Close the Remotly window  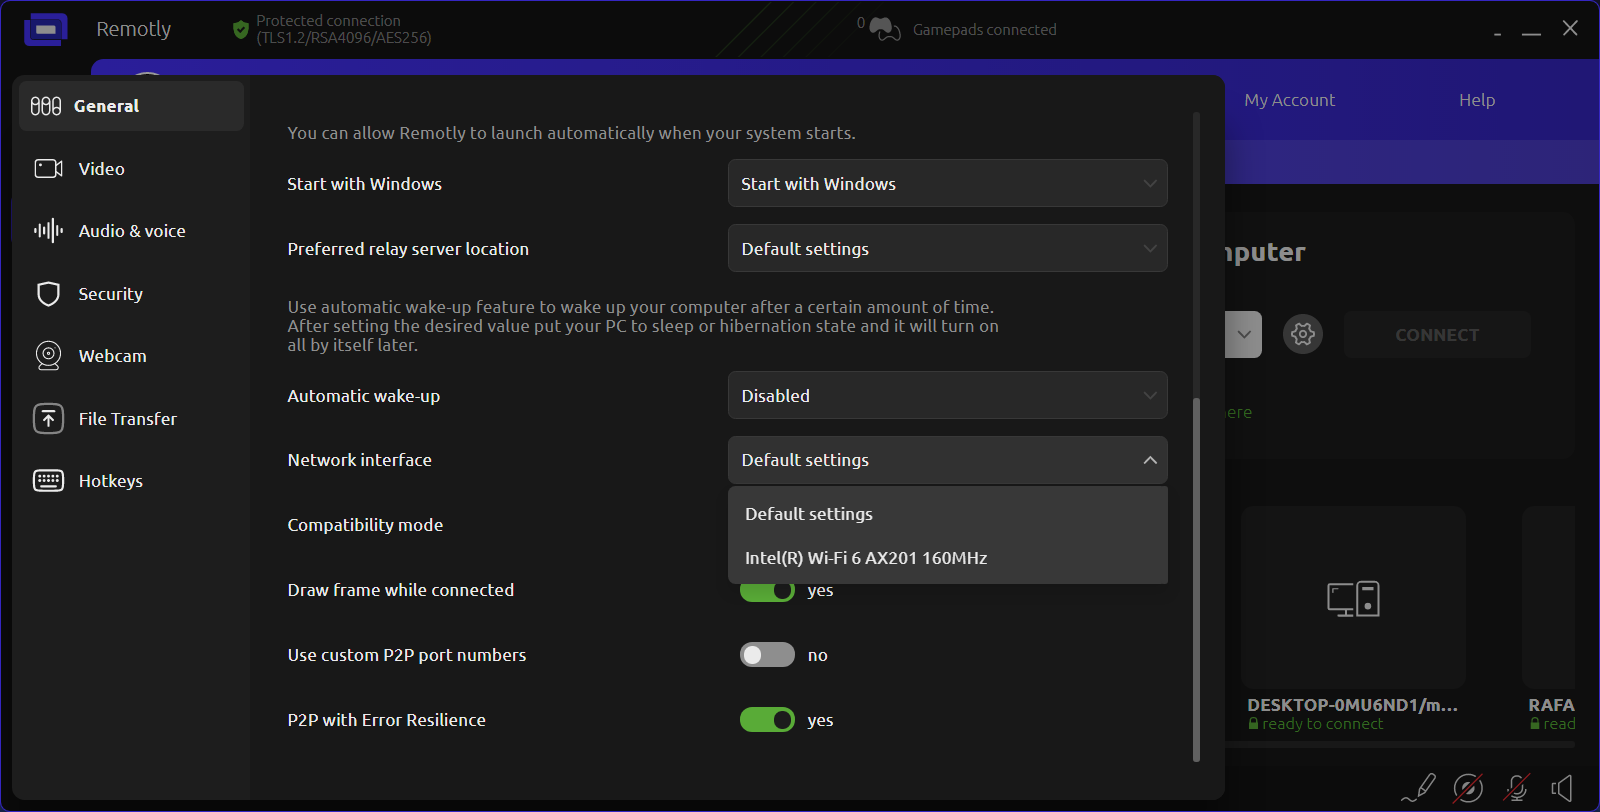[1570, 28]
